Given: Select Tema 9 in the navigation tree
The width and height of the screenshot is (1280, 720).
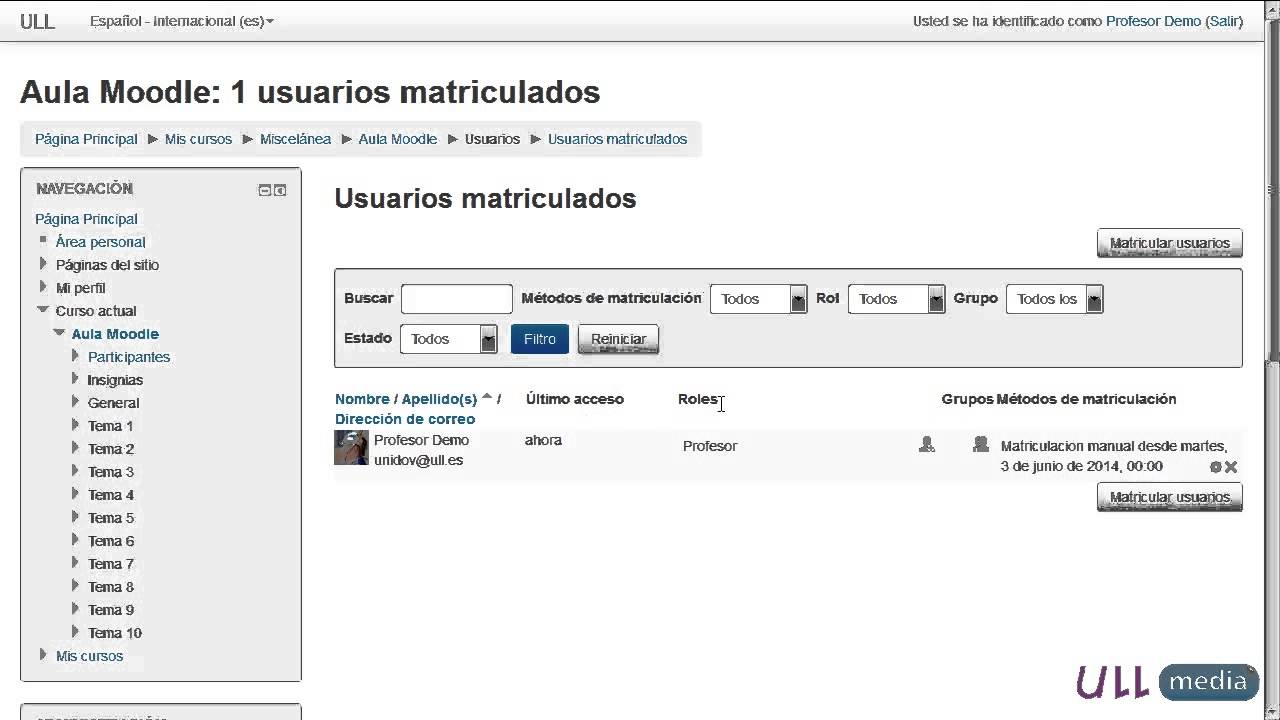Looking at the screenshot, I should point(111,610).
